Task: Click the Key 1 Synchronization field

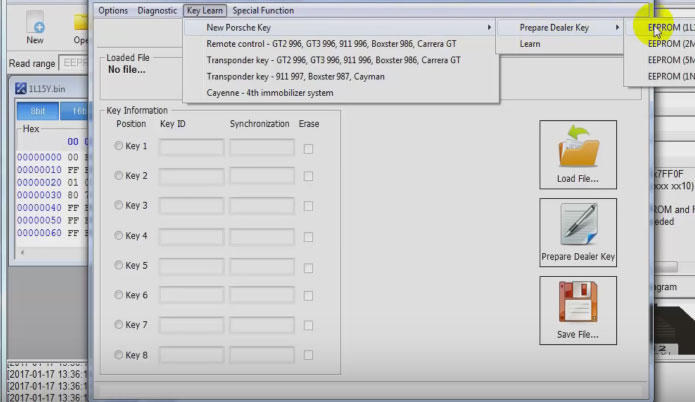Action: [x=262, y=147]
